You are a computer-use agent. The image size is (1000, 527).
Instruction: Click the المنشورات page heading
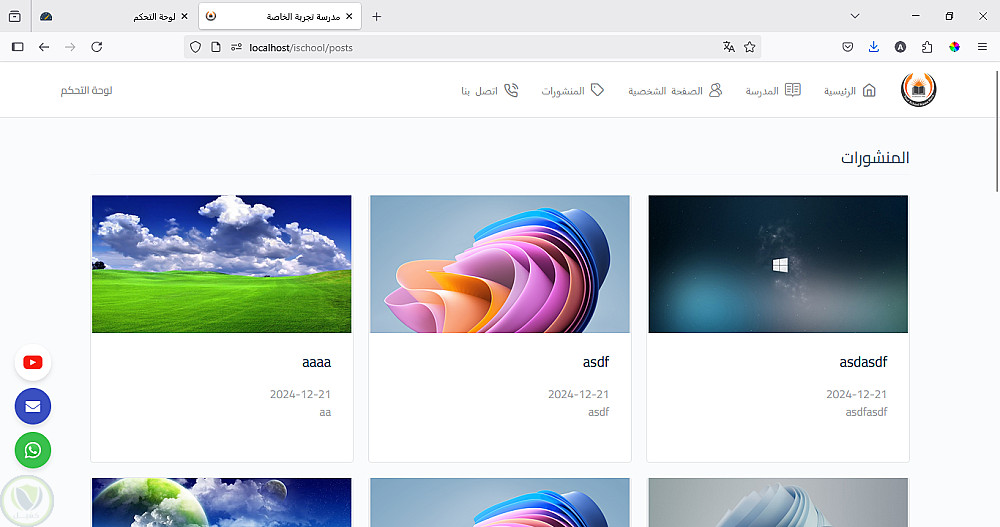[x=875, y=158]
